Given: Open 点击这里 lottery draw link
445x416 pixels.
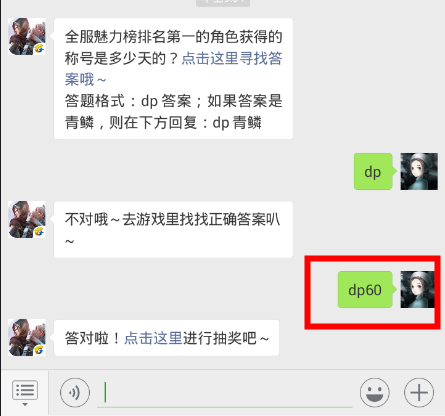Looking at the screenshot, I should (x=153, y=338).
